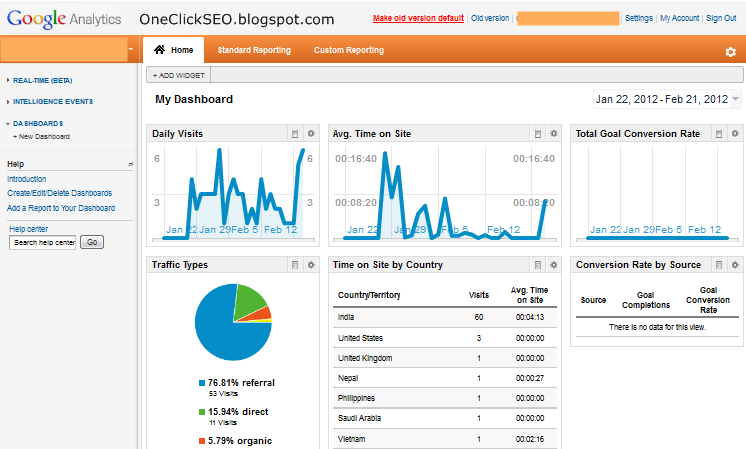Image resolution: width=746 pixels, height=449 pixels.
Task: Open the Settings link
Action: pyautogui.click(x=639, y=18)
